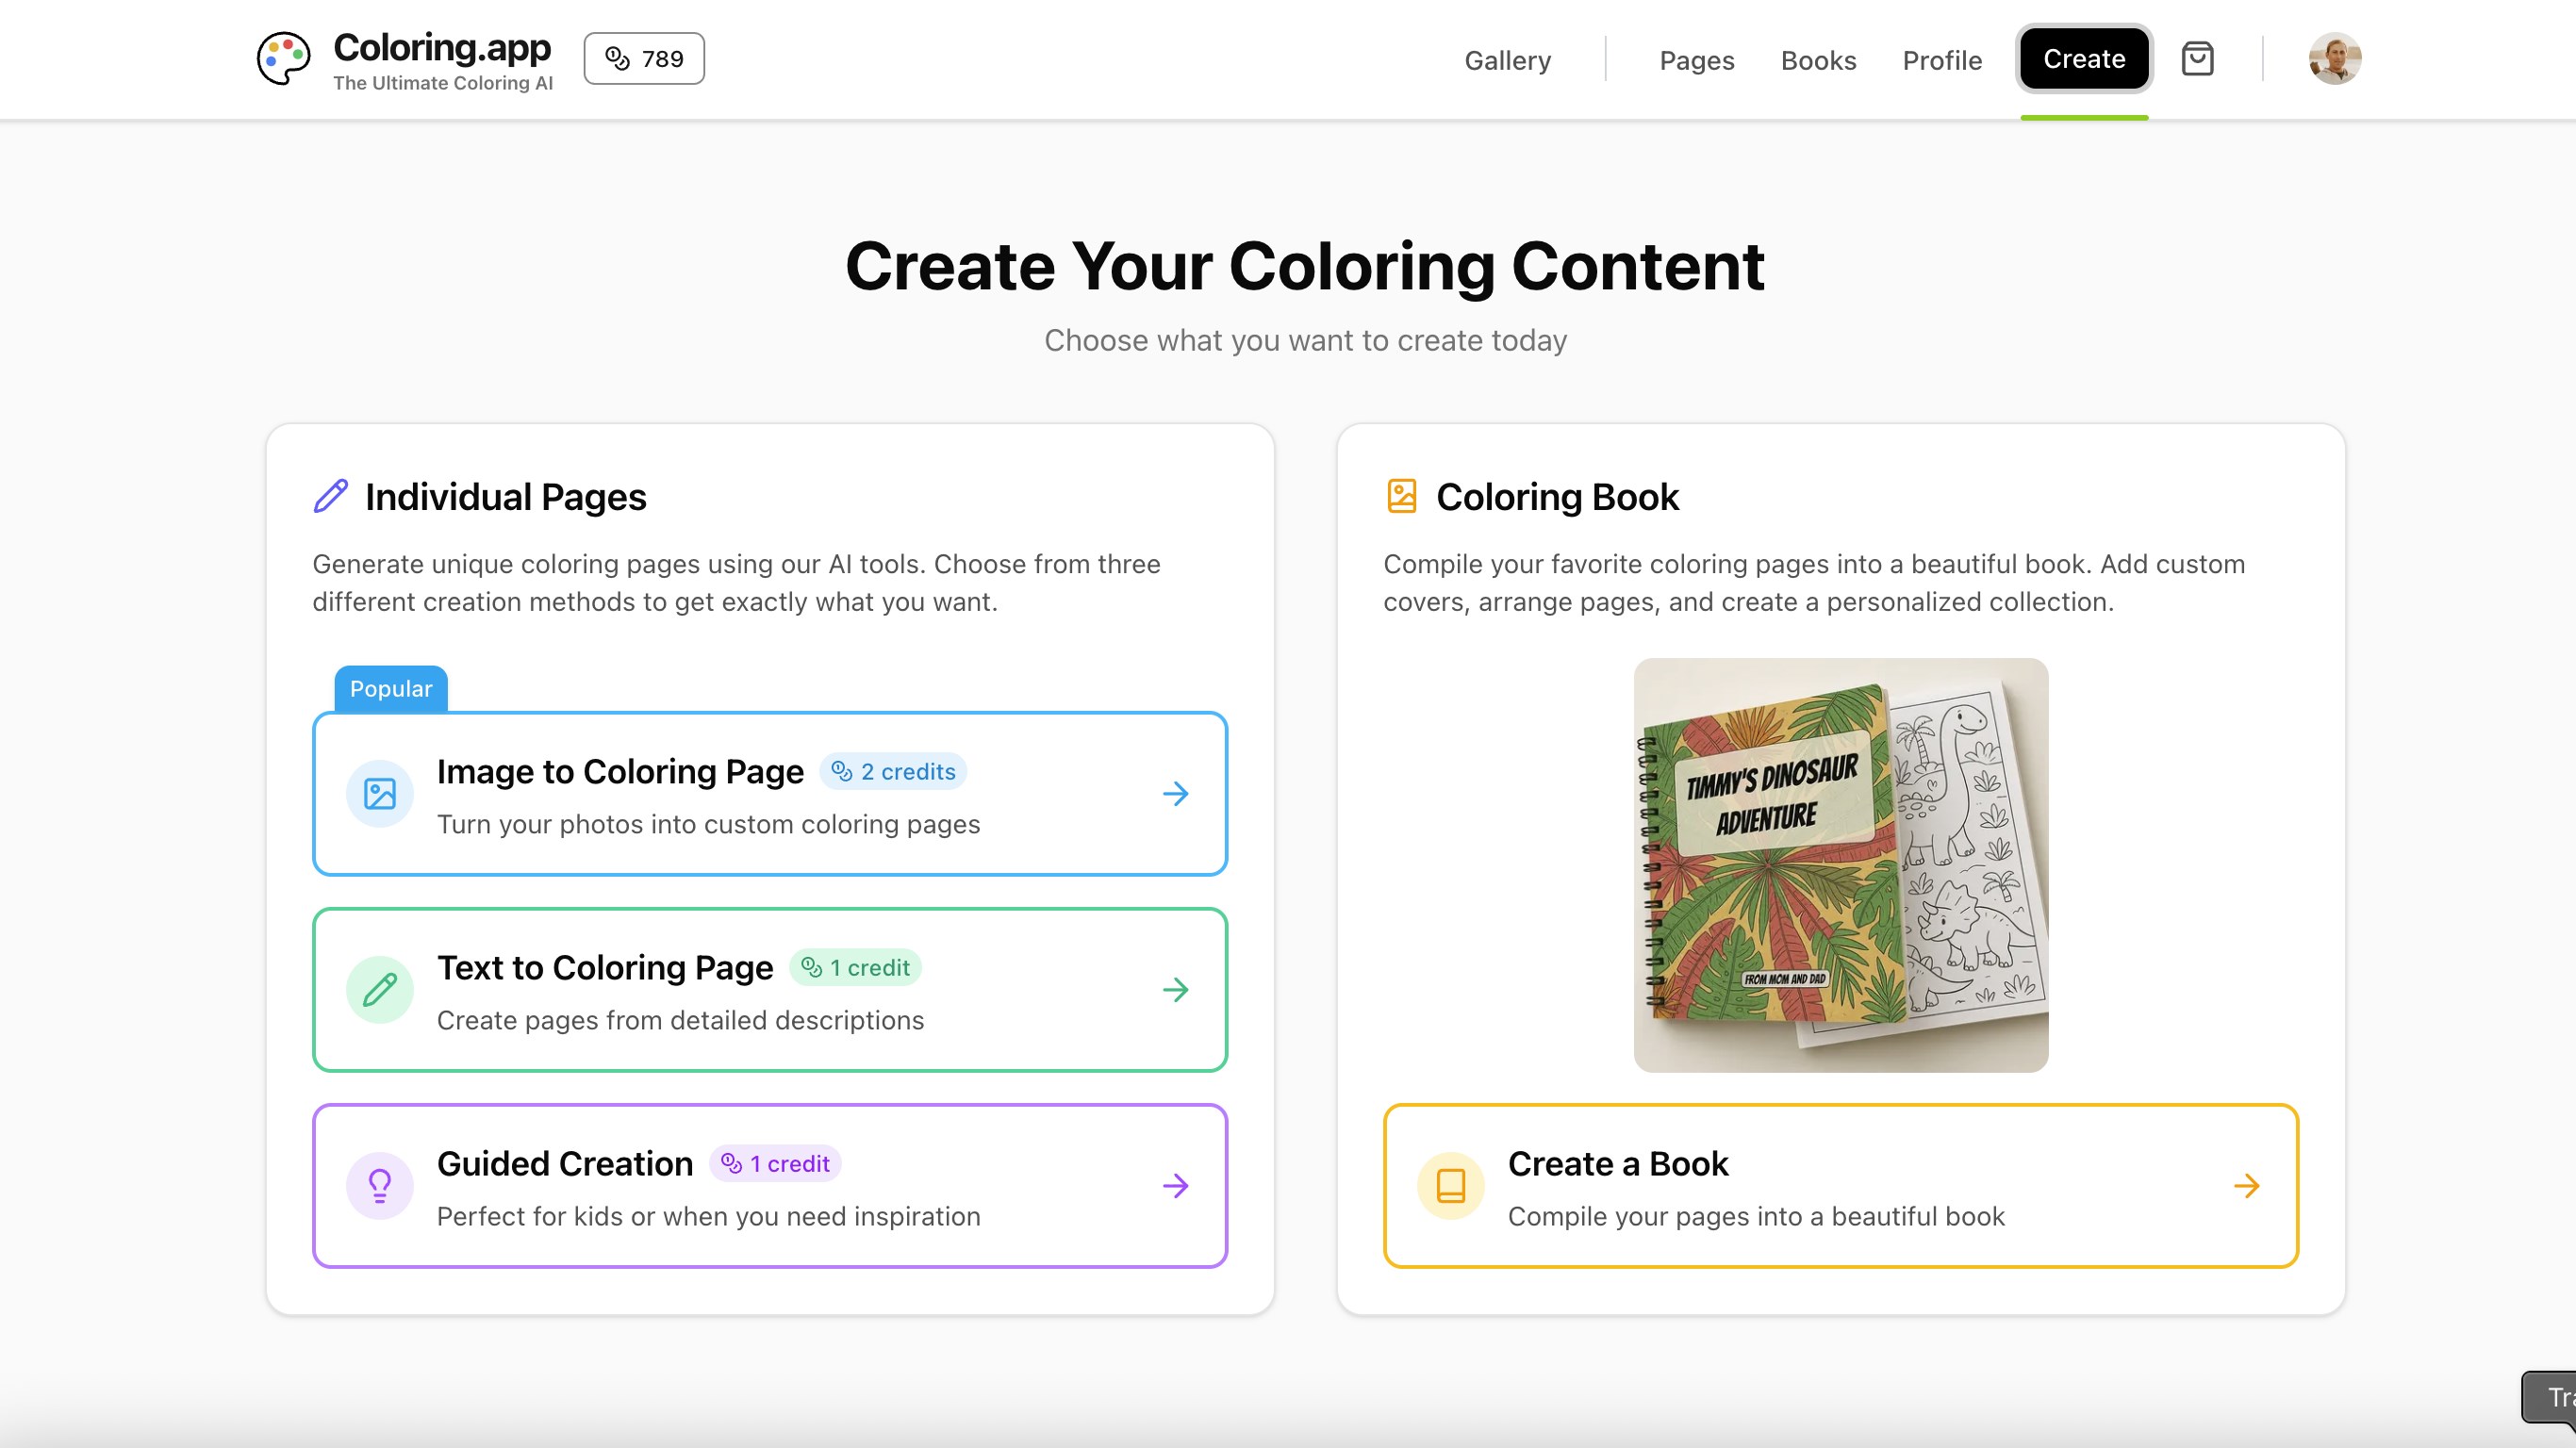Select the Image to Coloring Page title

(x=620, y=772)
